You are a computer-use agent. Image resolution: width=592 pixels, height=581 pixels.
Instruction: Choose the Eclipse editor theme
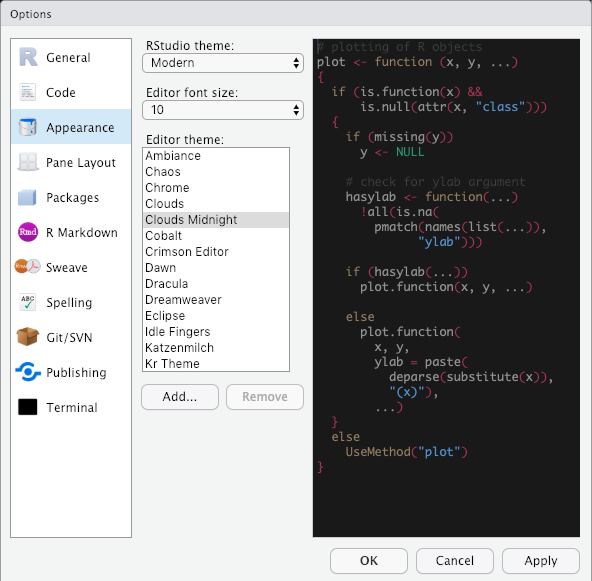[216, 315]
